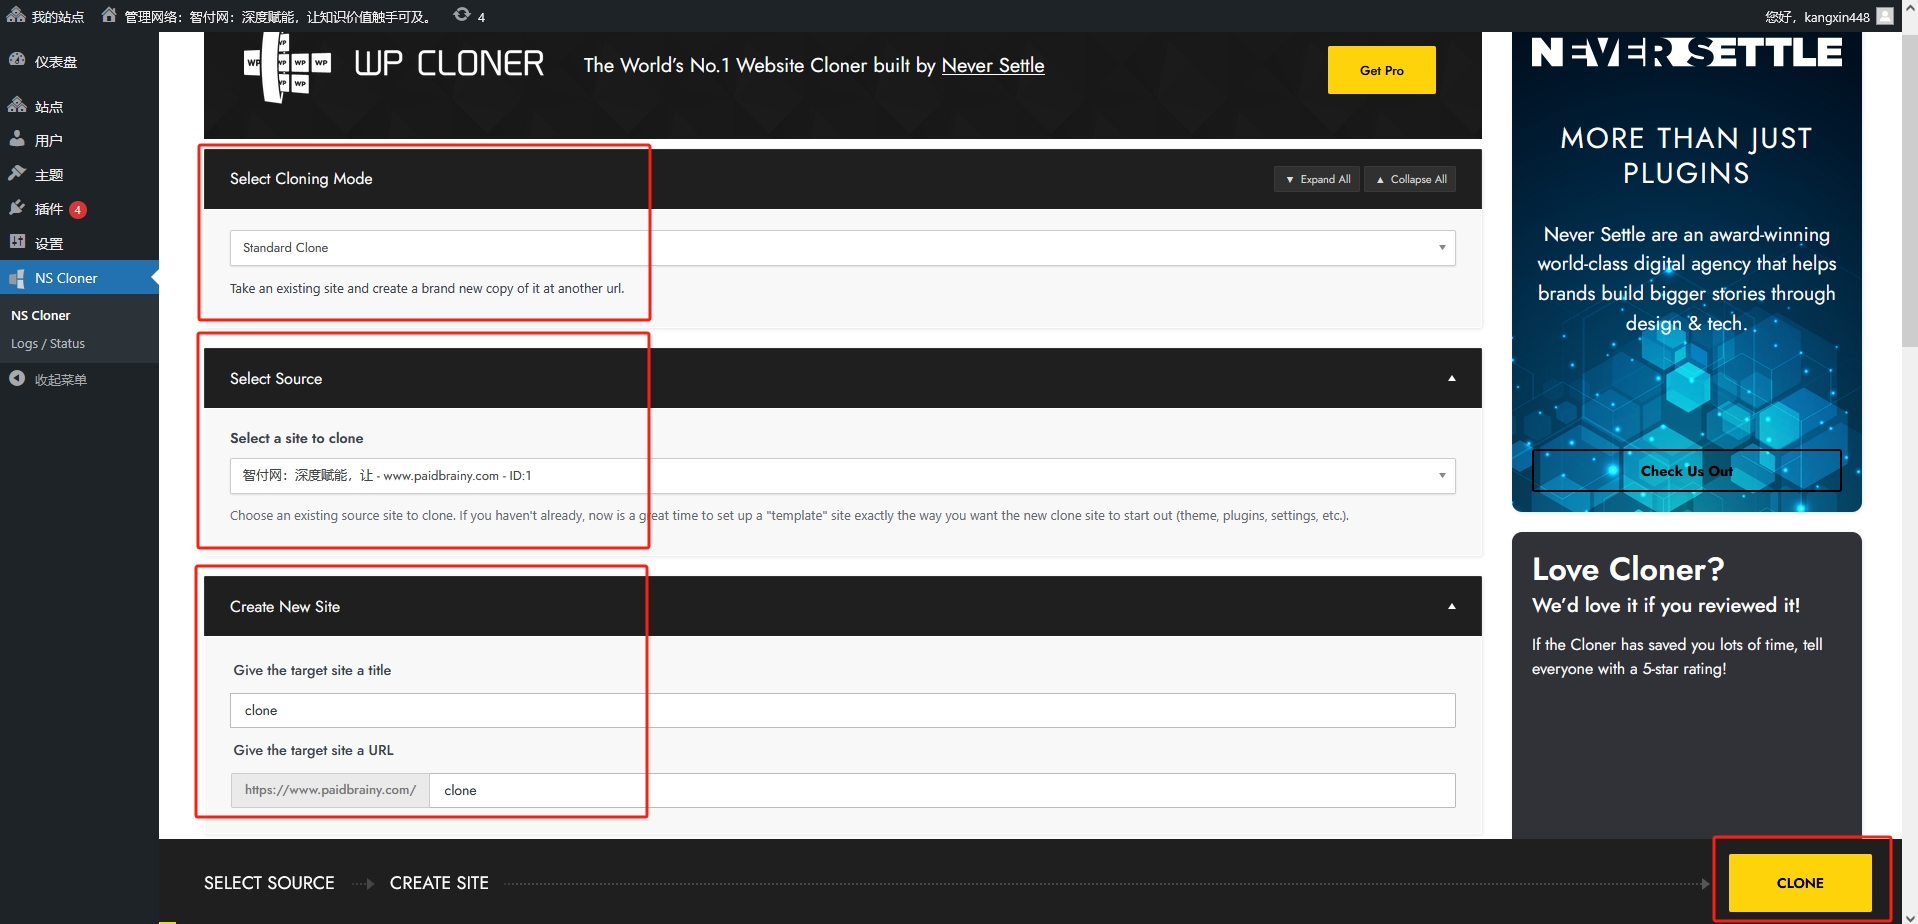Click the page vertical scrollbar
The width and height of the screenshot is (1918, 924).
click(1910, 190)
